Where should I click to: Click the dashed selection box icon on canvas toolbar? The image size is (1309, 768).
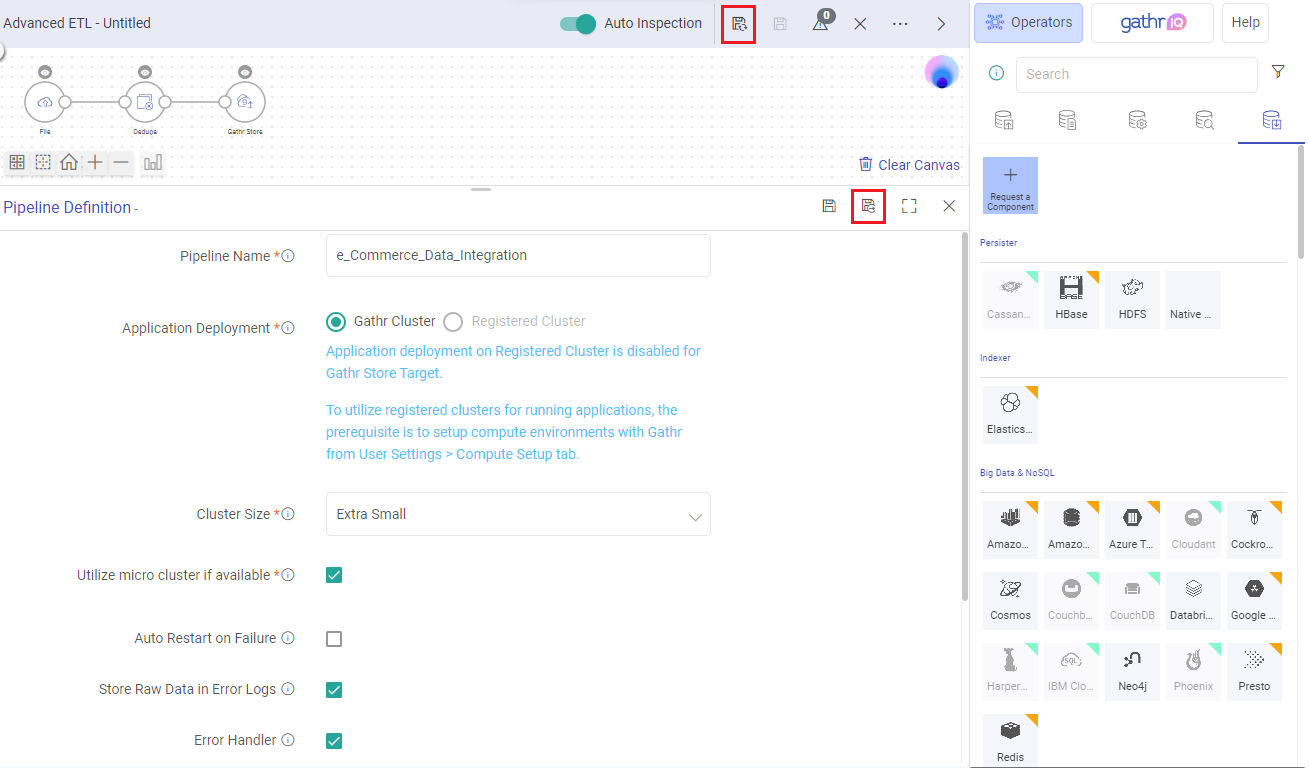point(43,162)
